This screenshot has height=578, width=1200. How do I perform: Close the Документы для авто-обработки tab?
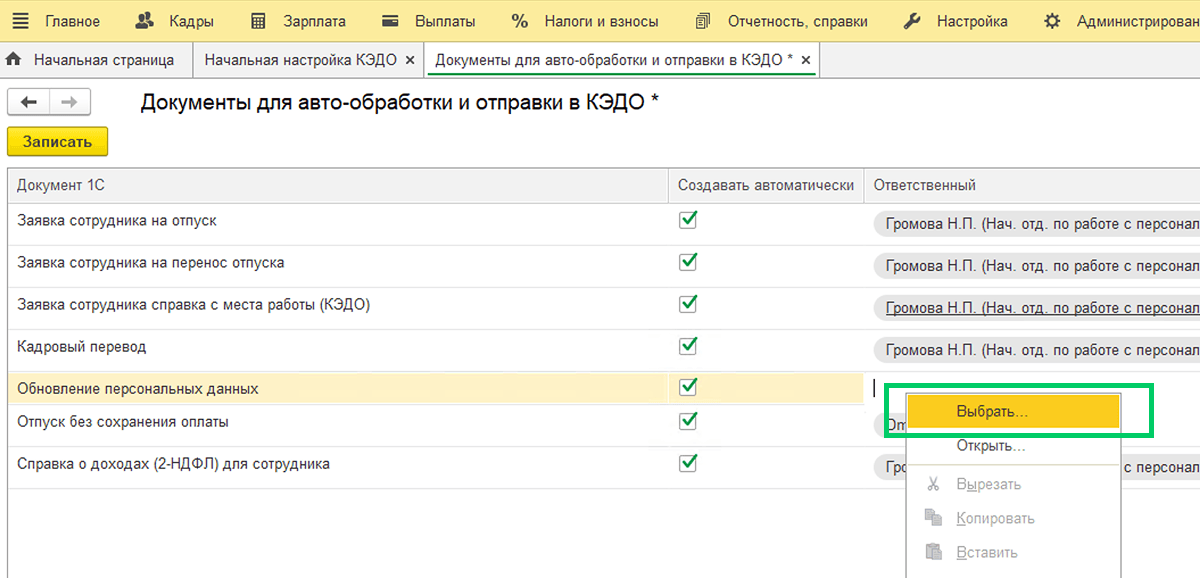pos(805,60)
